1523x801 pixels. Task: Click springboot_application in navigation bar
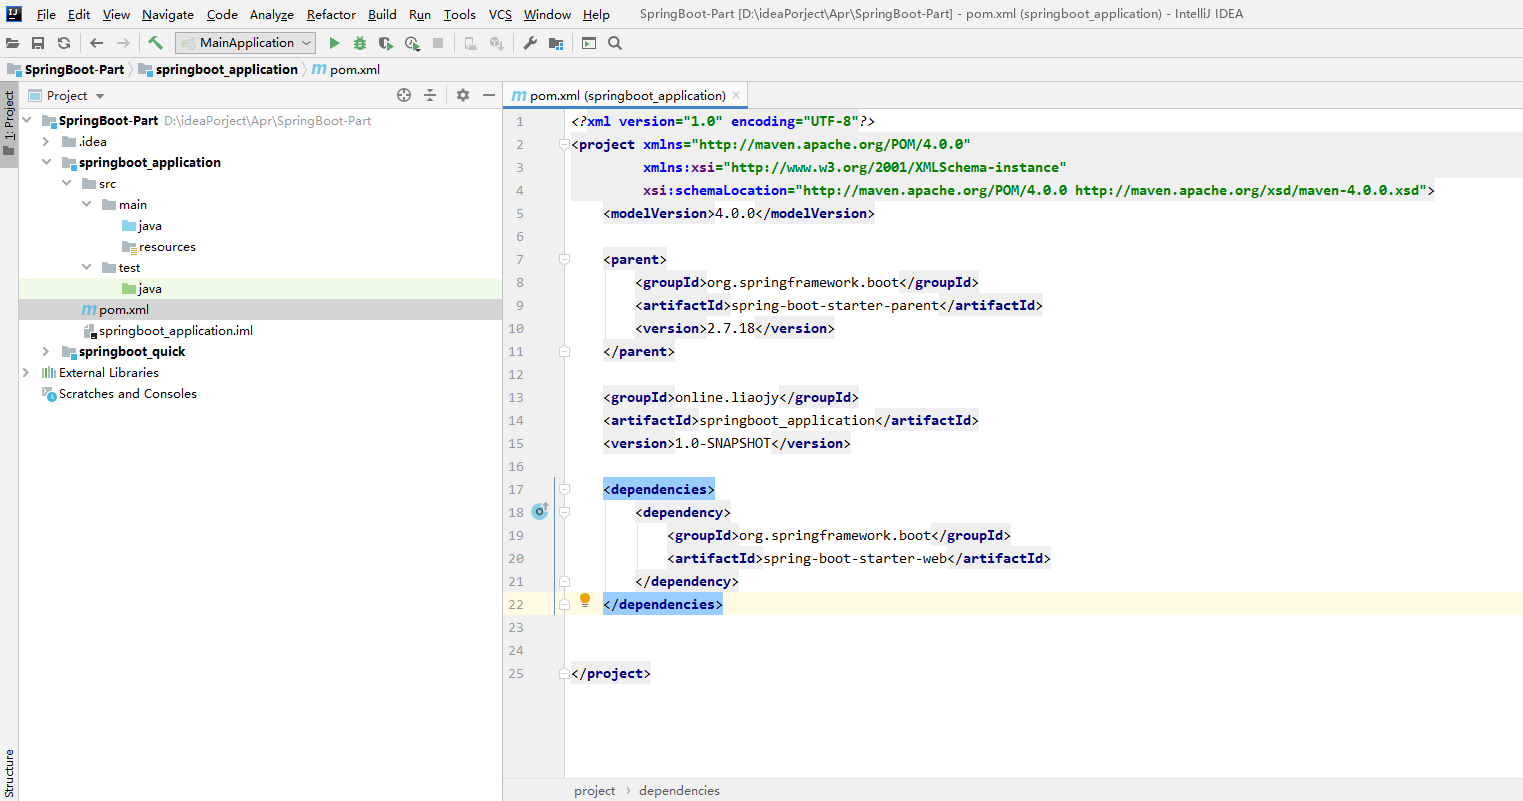click(218, 69)
